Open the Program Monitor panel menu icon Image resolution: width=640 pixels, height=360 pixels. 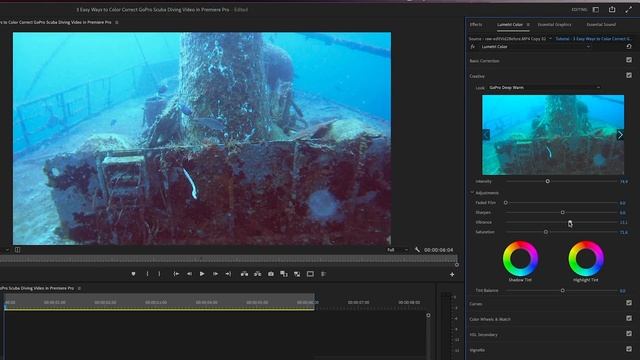point(117,22)
